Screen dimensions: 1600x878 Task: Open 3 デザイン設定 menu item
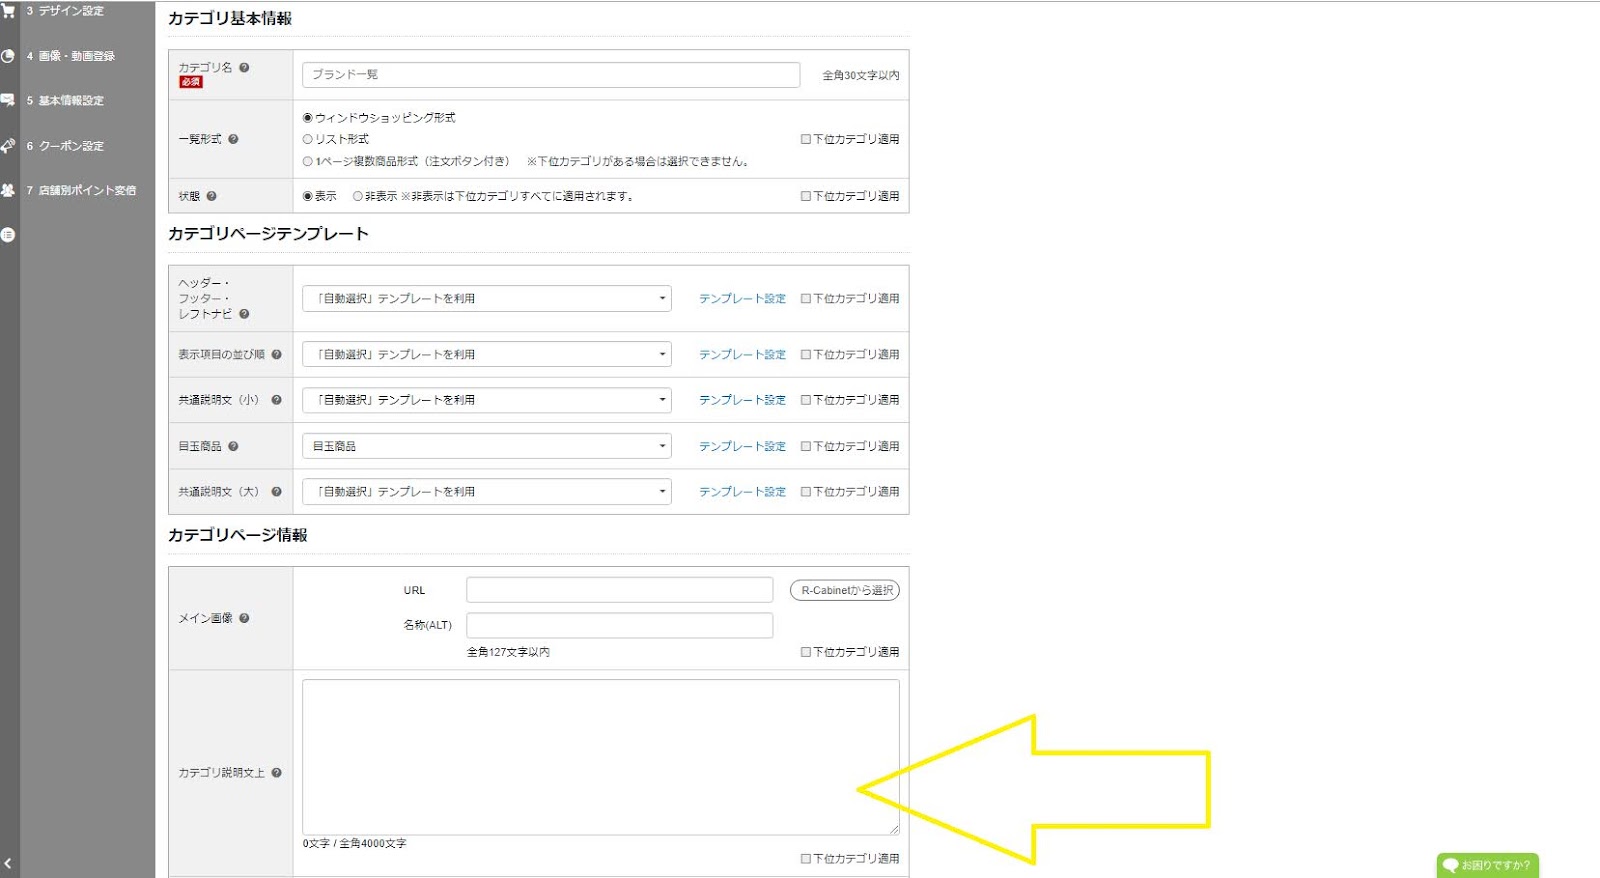tap(65, 11)
